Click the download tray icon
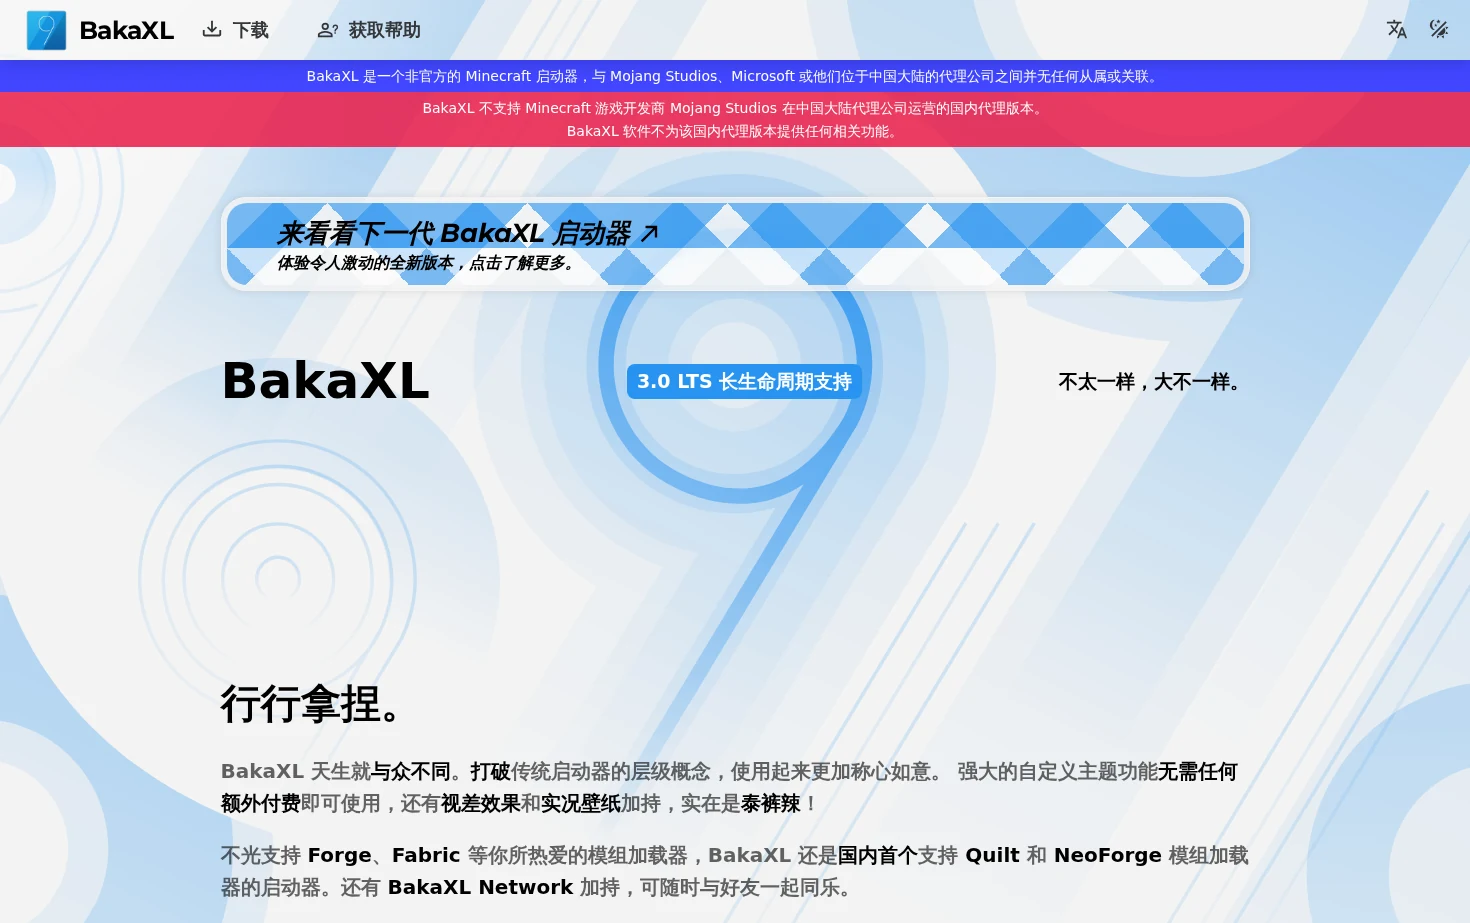The image size is (1470, 923). point(211,30)
